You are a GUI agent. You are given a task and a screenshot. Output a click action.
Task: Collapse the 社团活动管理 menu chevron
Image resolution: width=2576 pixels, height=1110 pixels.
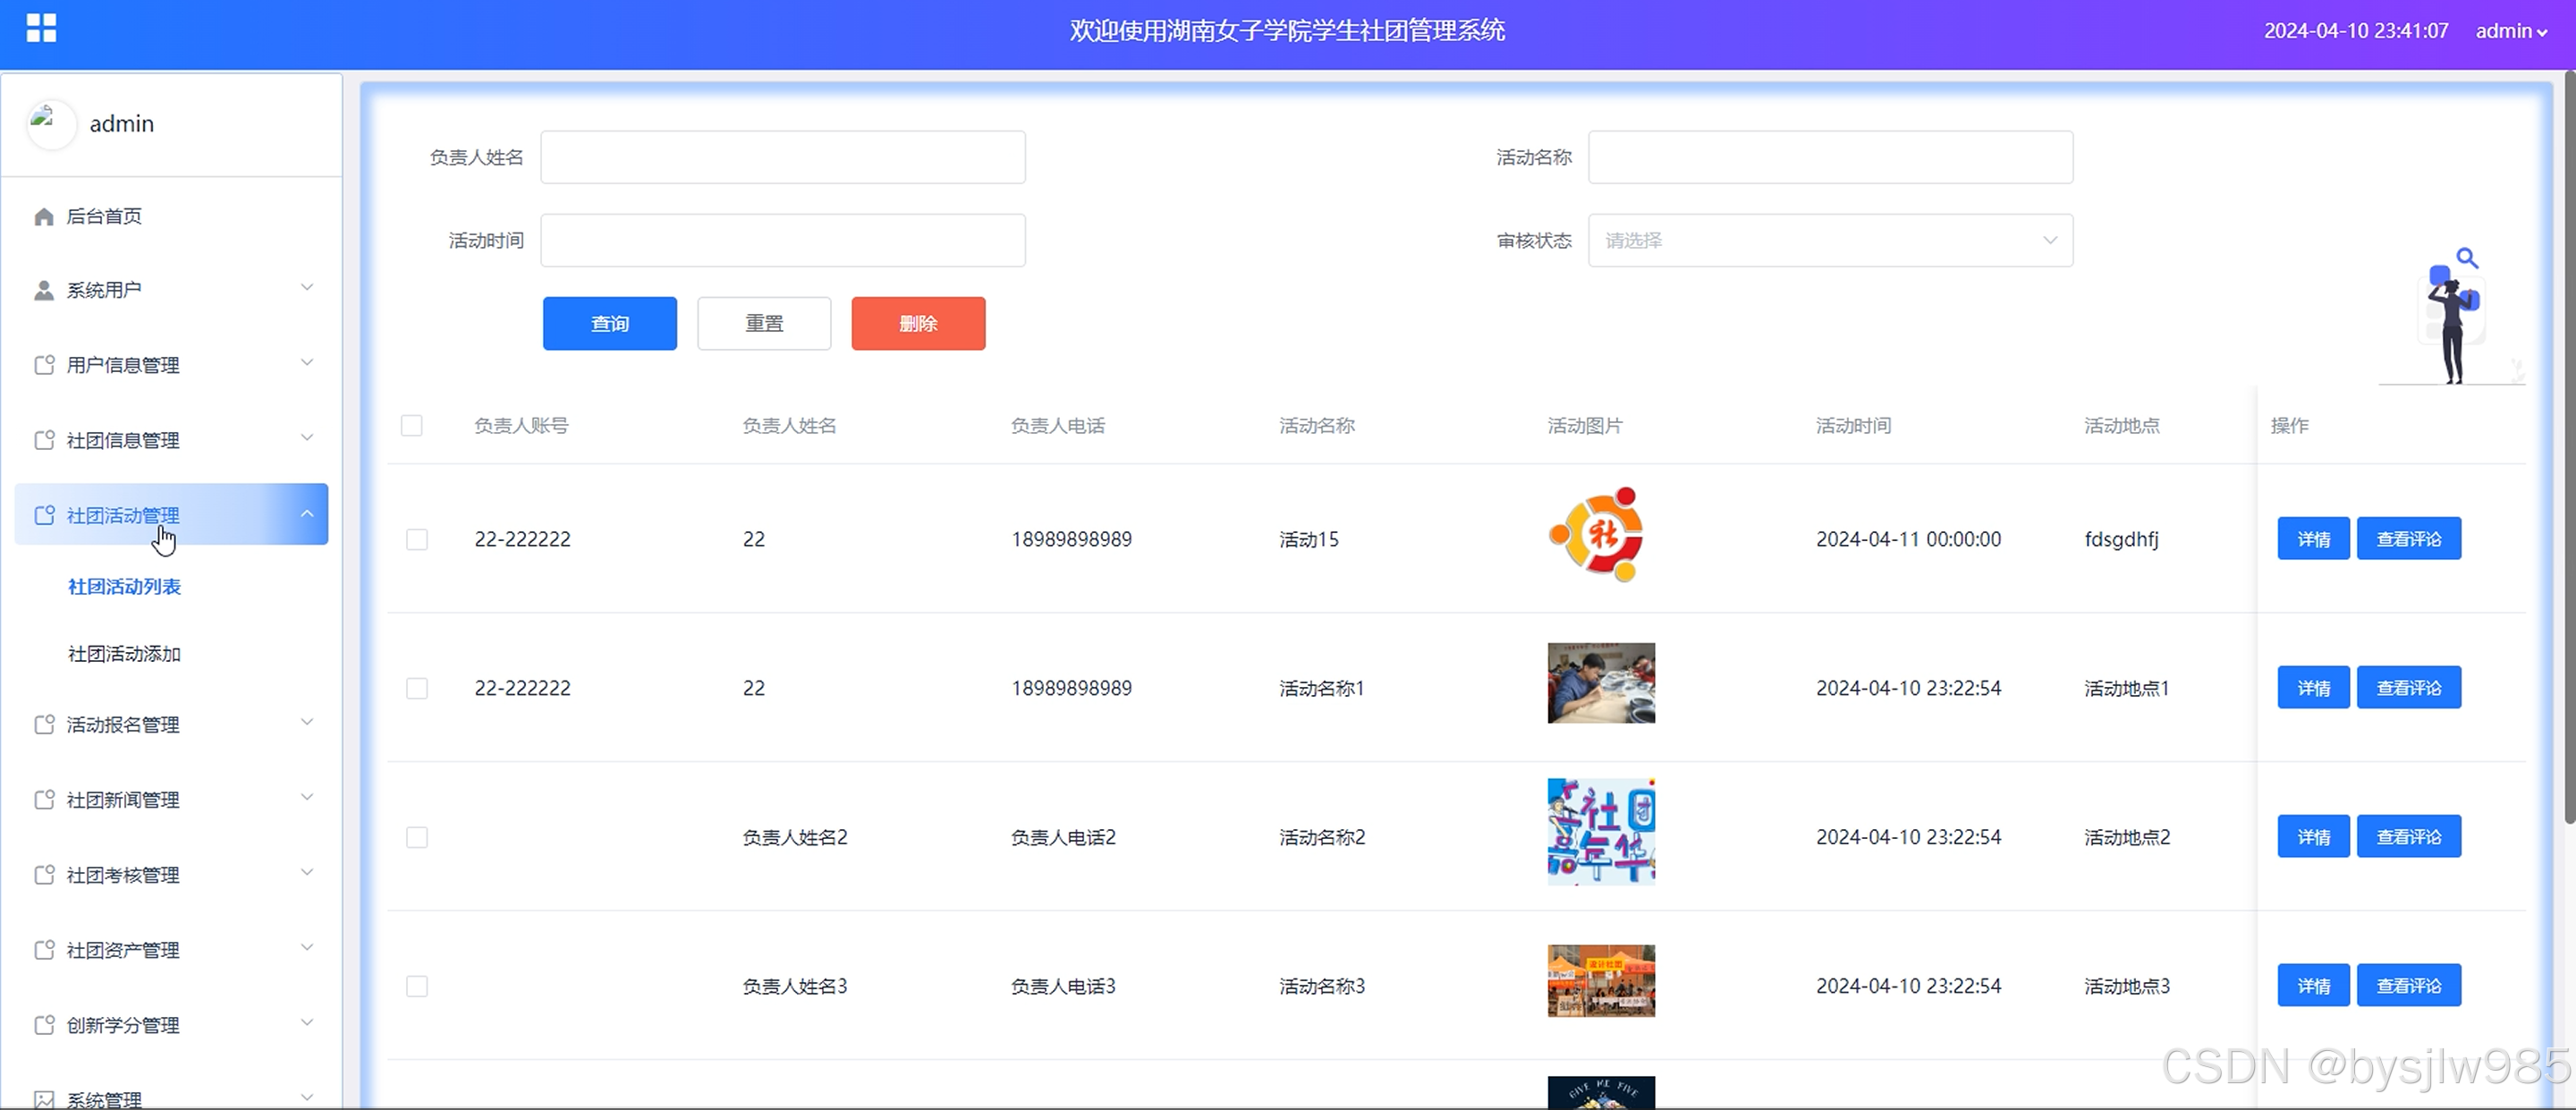click(x=307, y=514)
